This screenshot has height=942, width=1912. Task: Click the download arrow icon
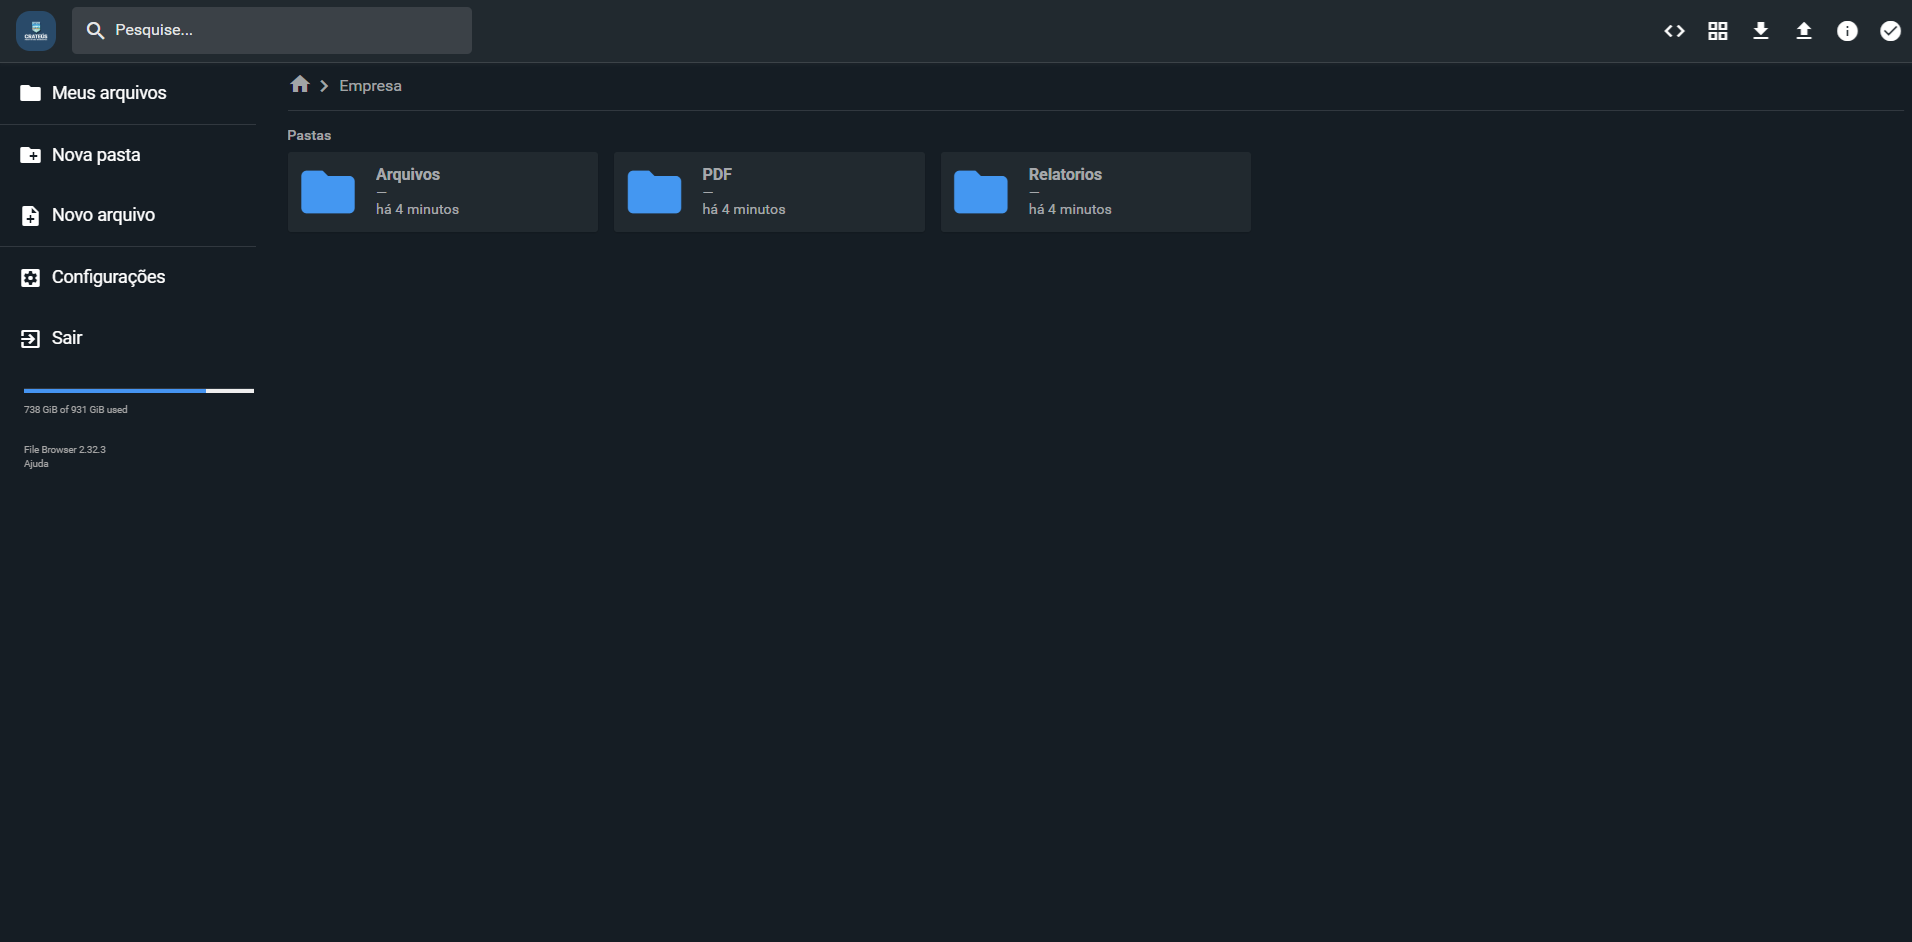point(1760,31)
